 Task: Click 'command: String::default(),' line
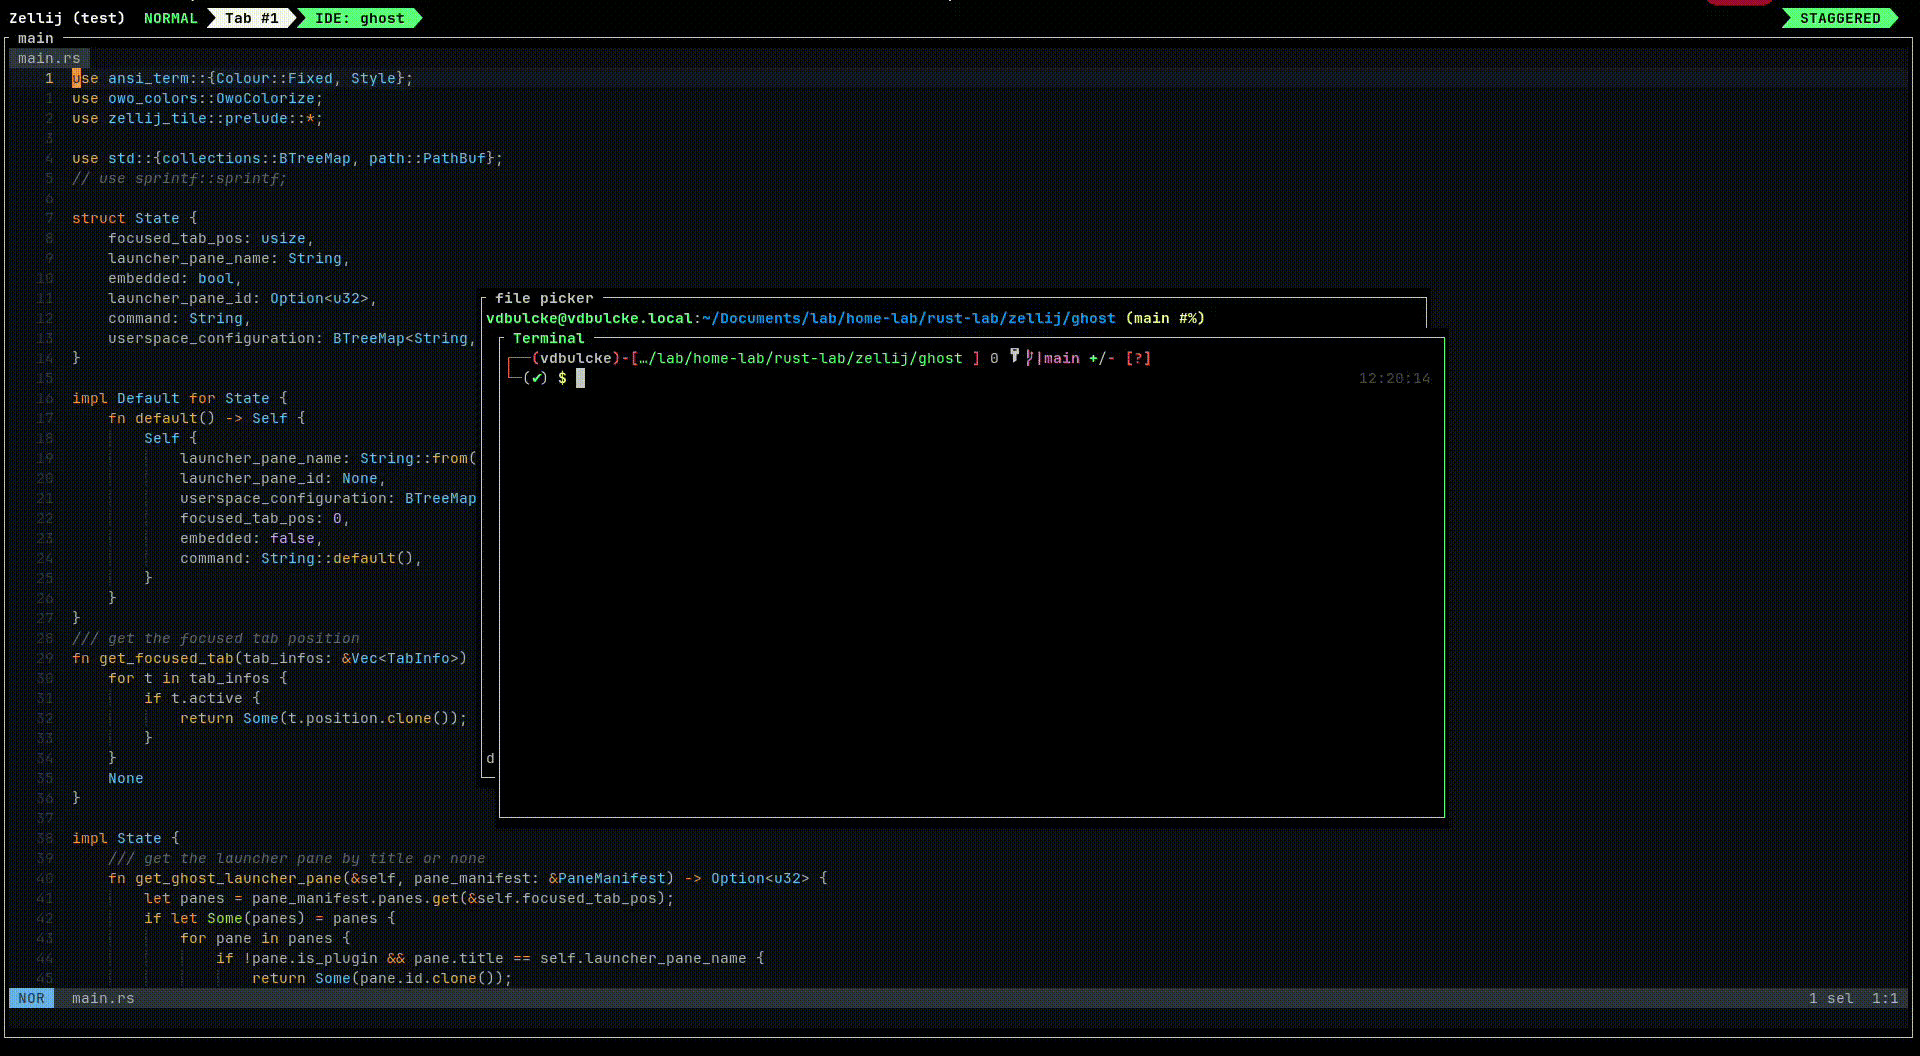300,558
